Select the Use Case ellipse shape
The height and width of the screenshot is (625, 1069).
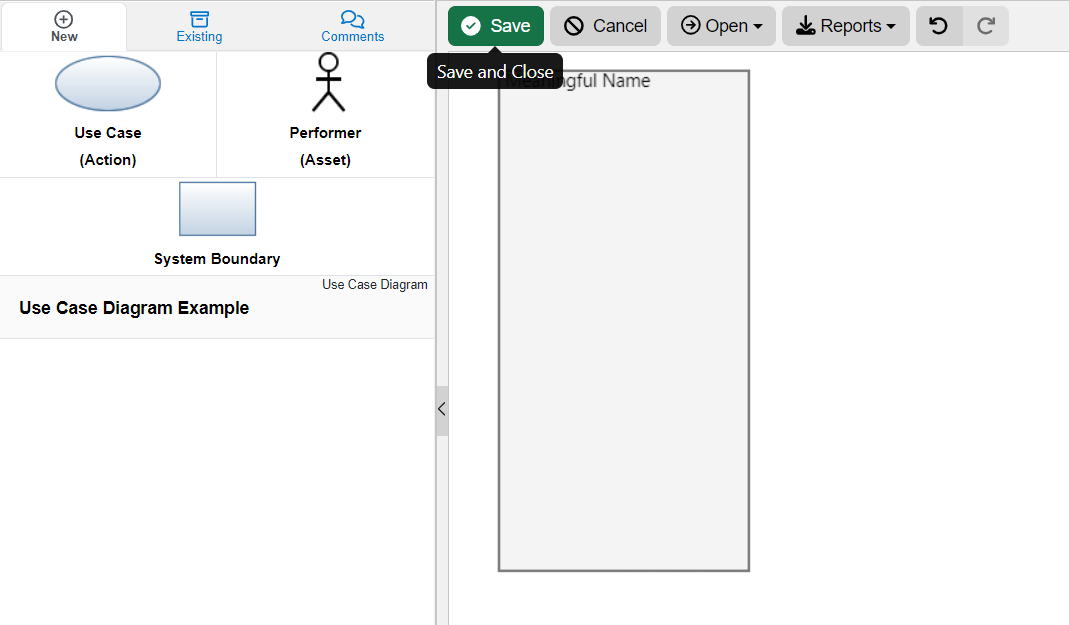pos(107,84)
